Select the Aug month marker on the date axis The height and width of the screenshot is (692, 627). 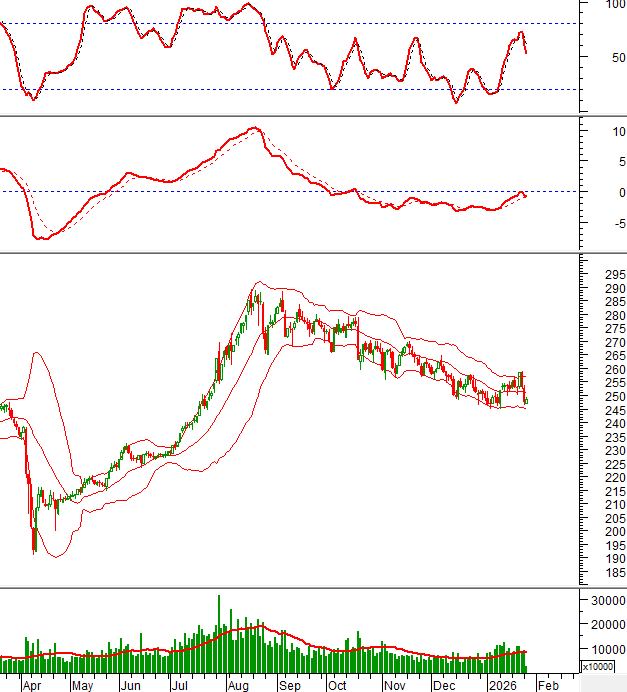[x=238, y=686]
